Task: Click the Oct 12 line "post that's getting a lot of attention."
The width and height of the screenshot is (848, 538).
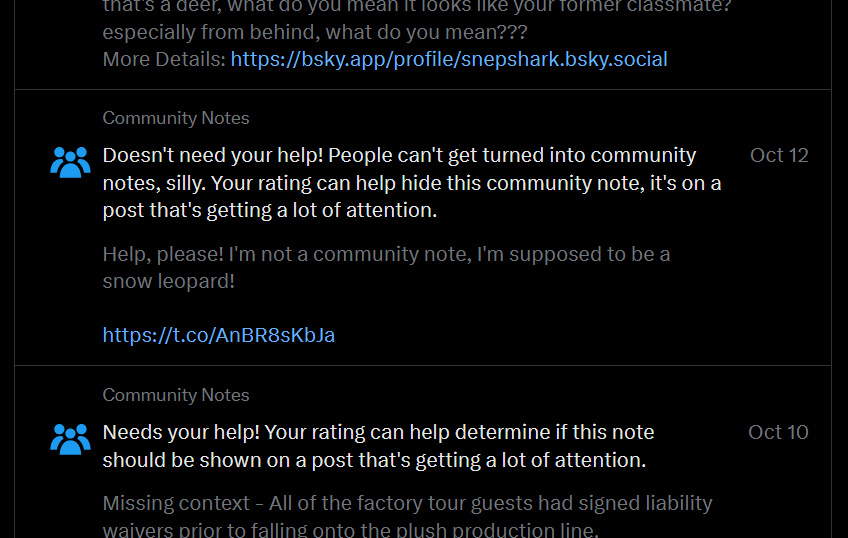Action: tap(270, 210)
